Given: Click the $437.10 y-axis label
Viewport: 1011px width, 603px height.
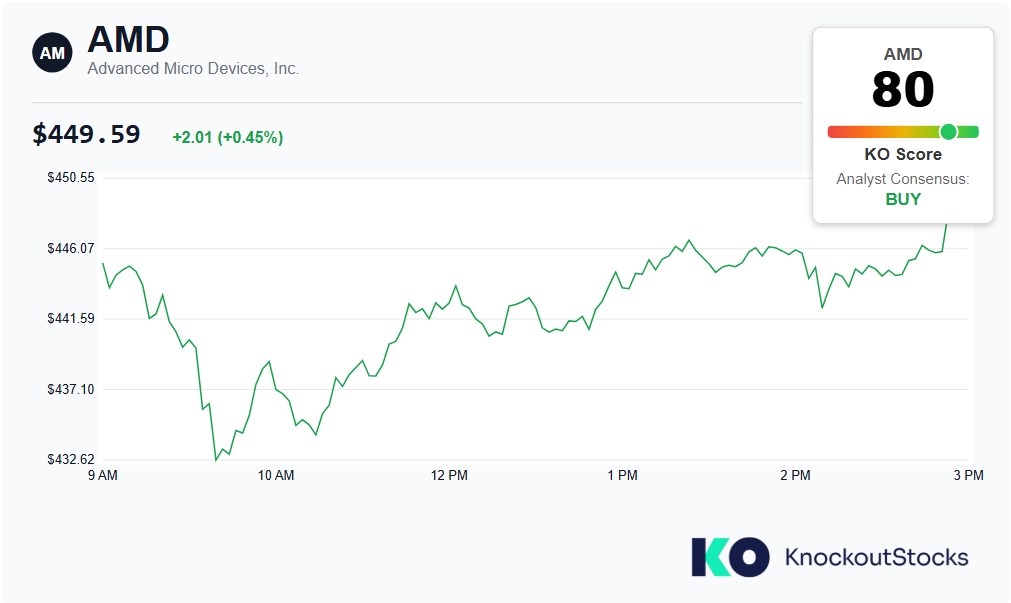Looking at the screenshot, I should coord(71,389).
